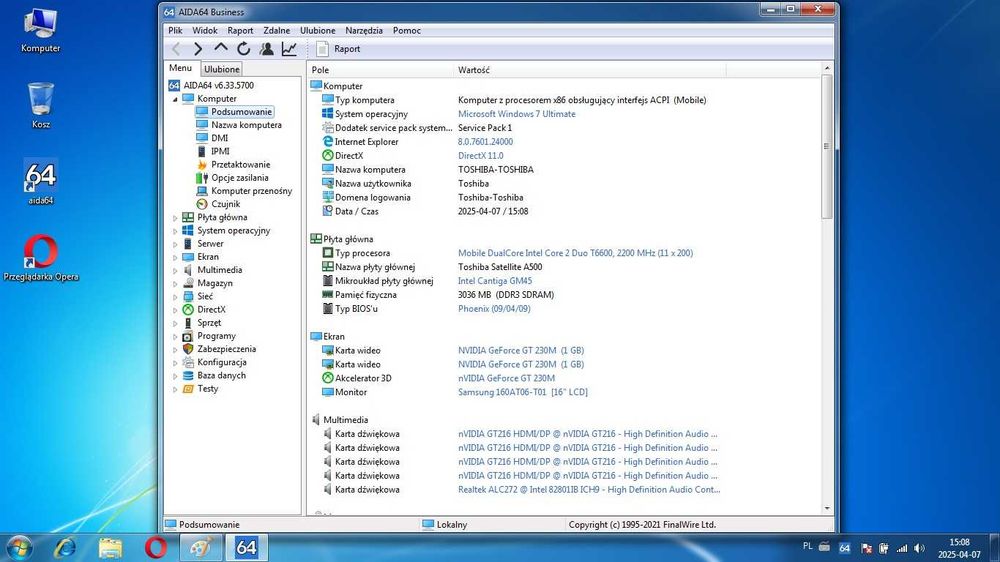Open the DirectX 11.0 link
Image resolution: width=1000 pixels, height=562 pixels.
pyautogui.click(x=480, y=156)
